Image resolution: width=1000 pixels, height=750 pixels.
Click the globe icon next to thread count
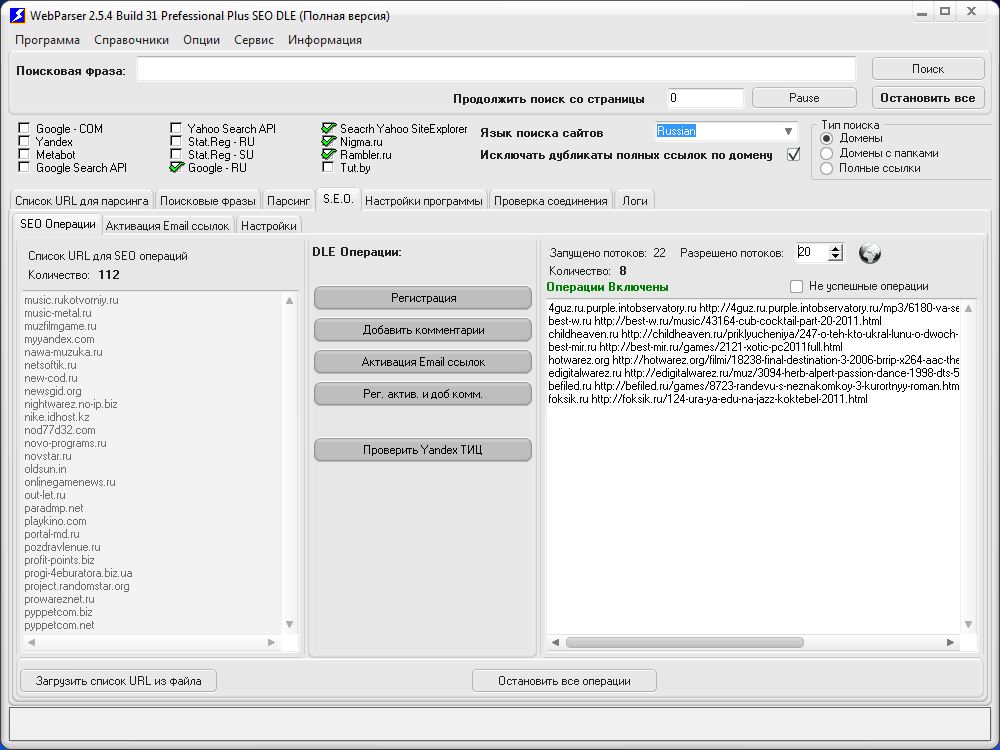[x=869, y=253]
